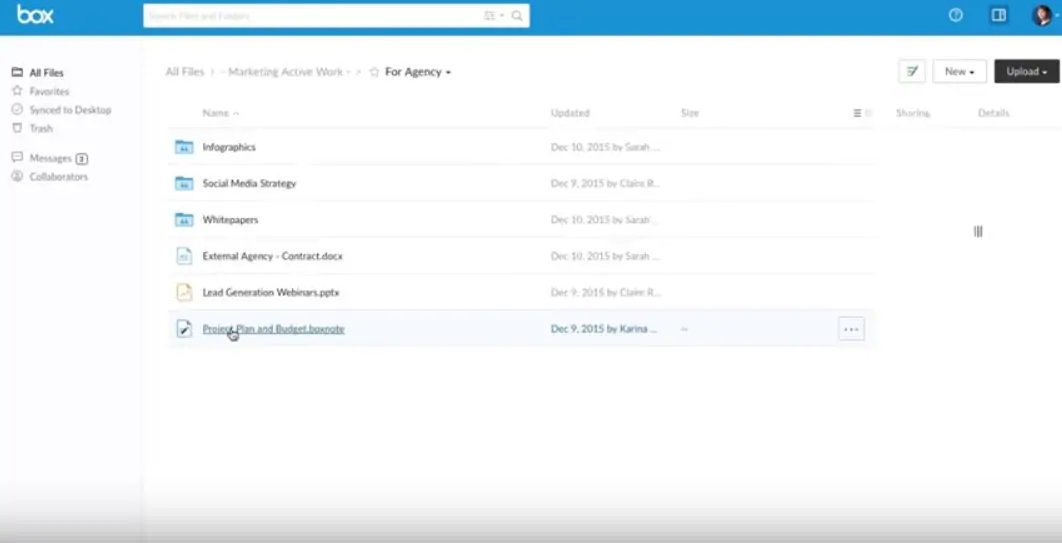
Task: Click the magnifier search icon
Action: point(517,16)
